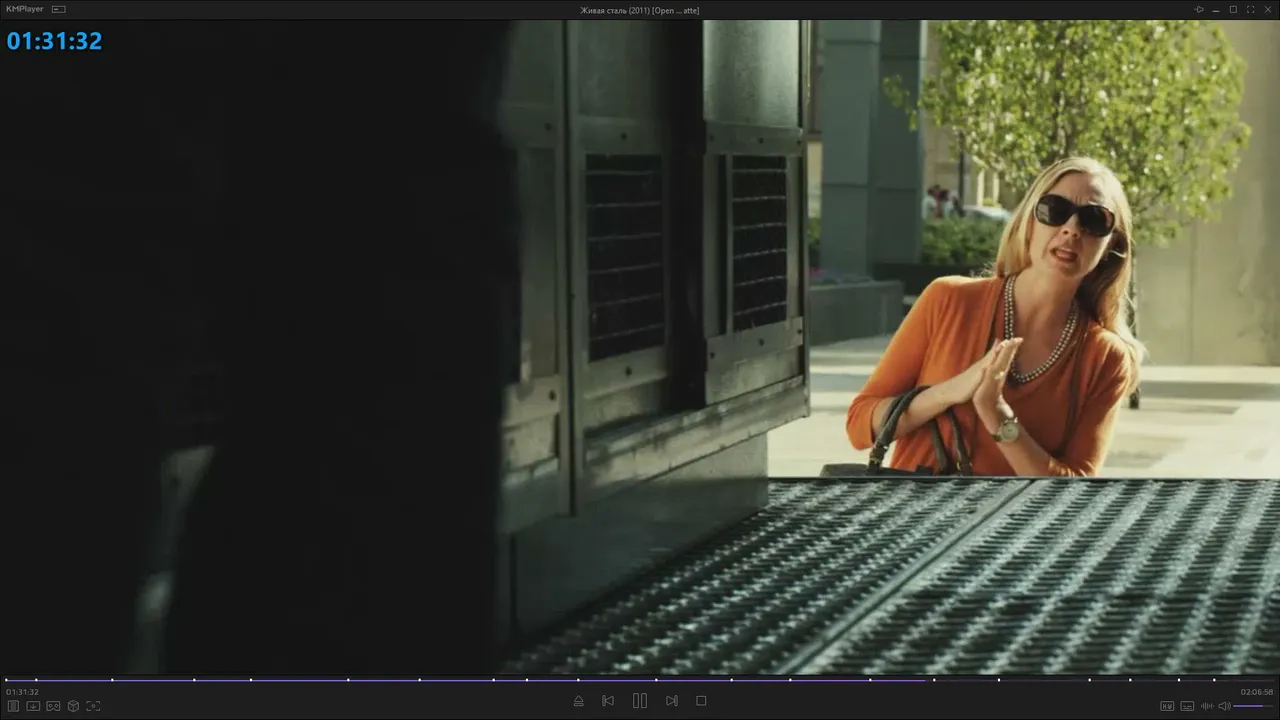Mute the volume speaker icon

click(x=1224, y=706)
